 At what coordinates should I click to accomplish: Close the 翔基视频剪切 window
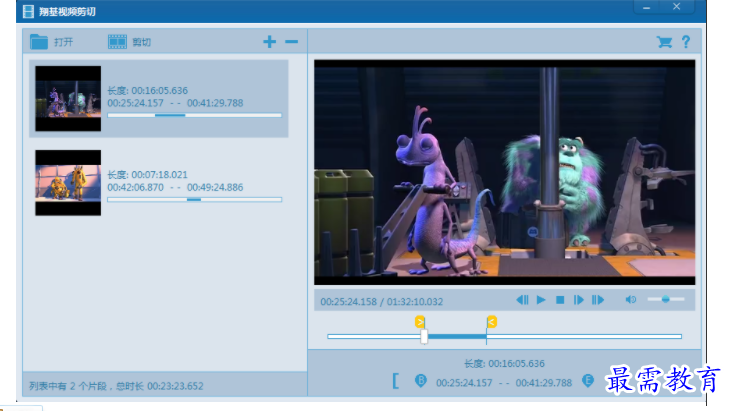point(676,7)
